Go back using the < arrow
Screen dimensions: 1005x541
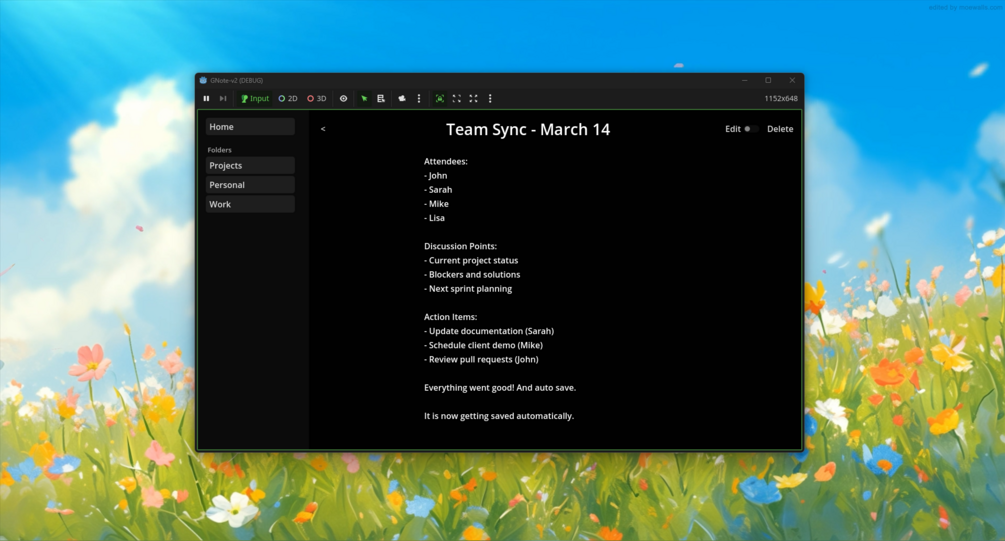click(x=323, y=129)
